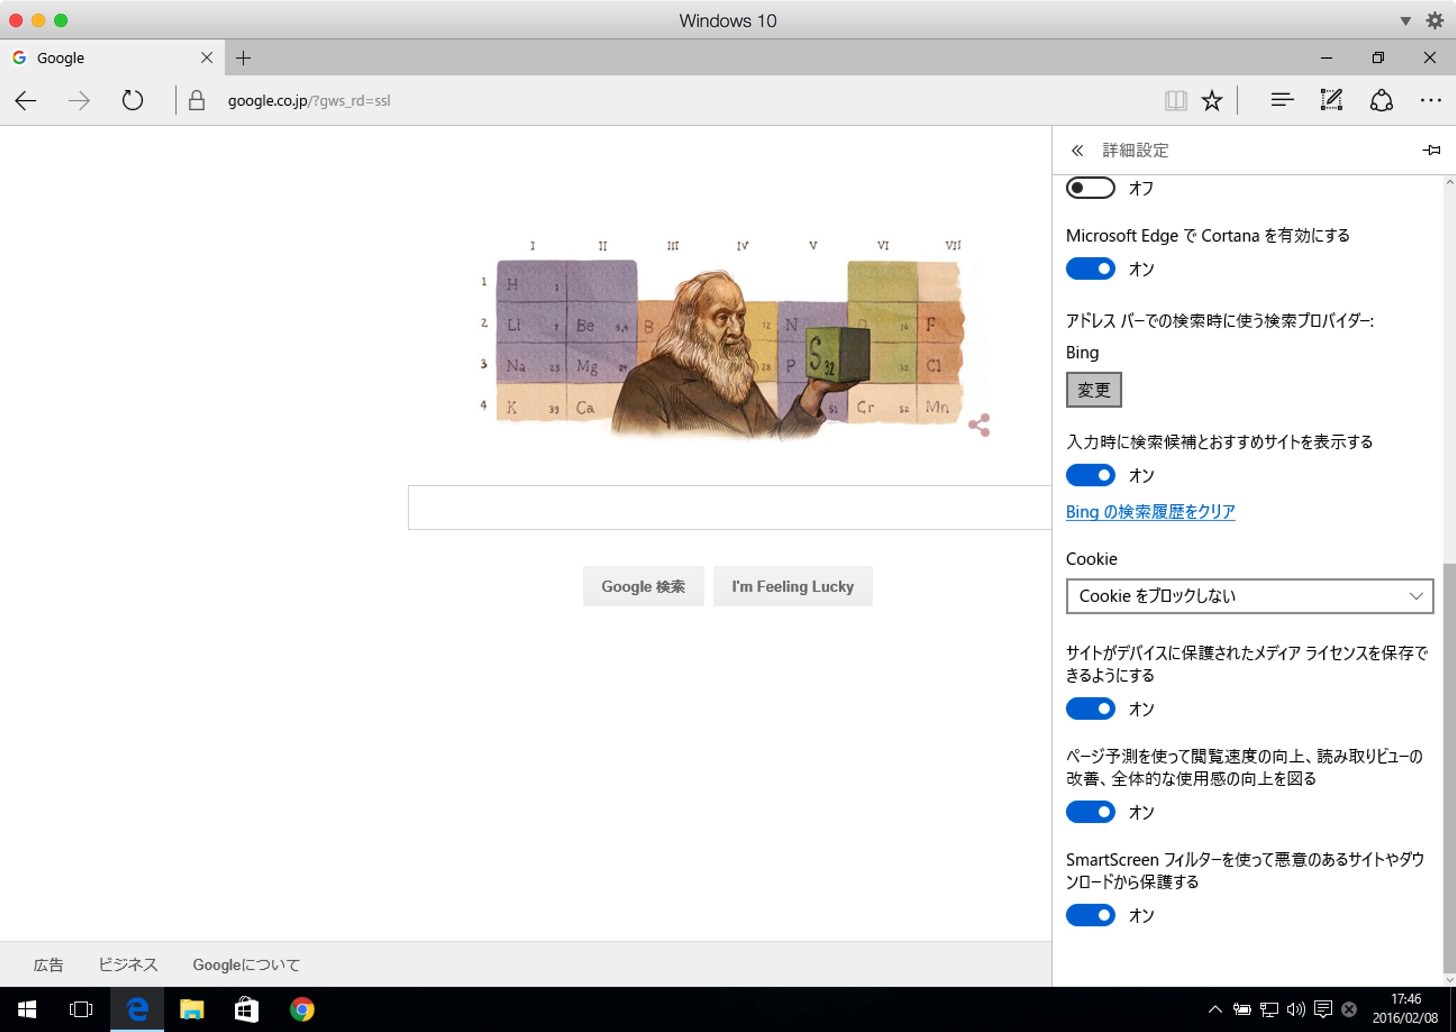Show hidden tray icons chevron
The width and height of the screenshot is (1456, 1032).
(x=1215, y=1010)
